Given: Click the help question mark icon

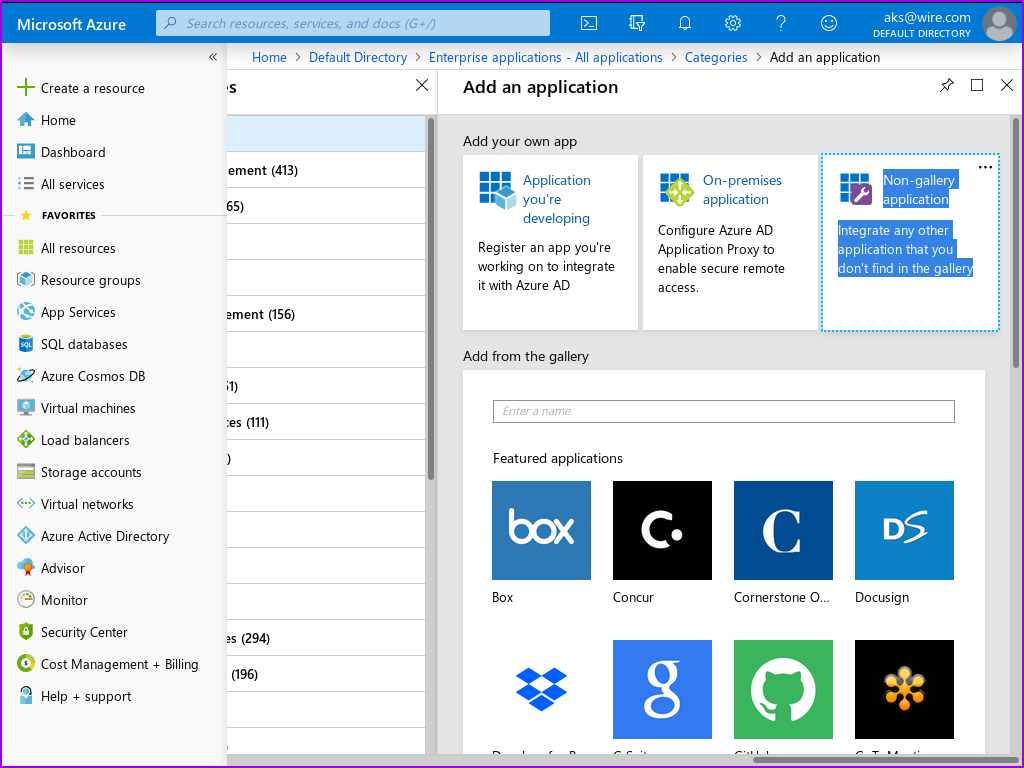Looking at the screenshot, I should [x=781, y=22].
